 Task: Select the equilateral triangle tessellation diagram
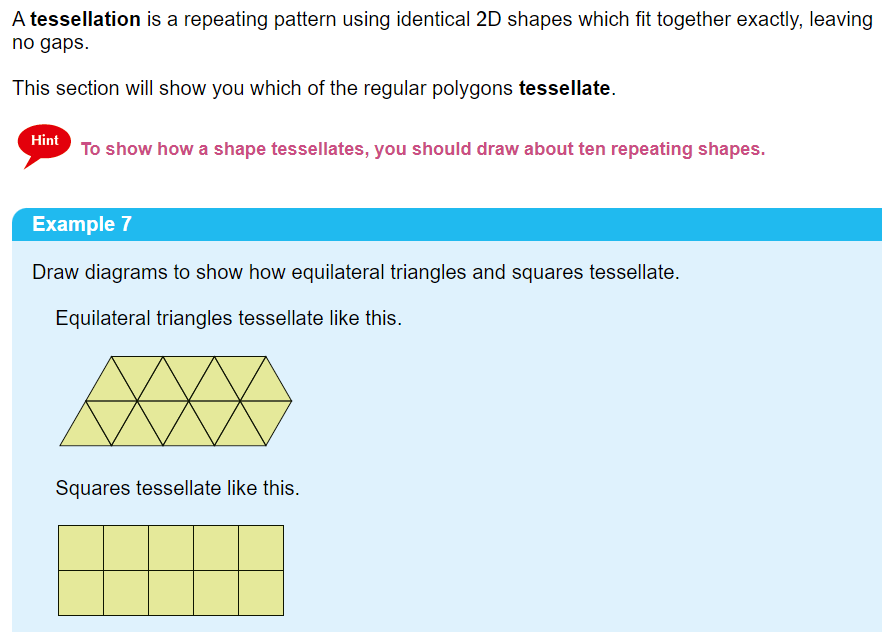pos(175,401)
